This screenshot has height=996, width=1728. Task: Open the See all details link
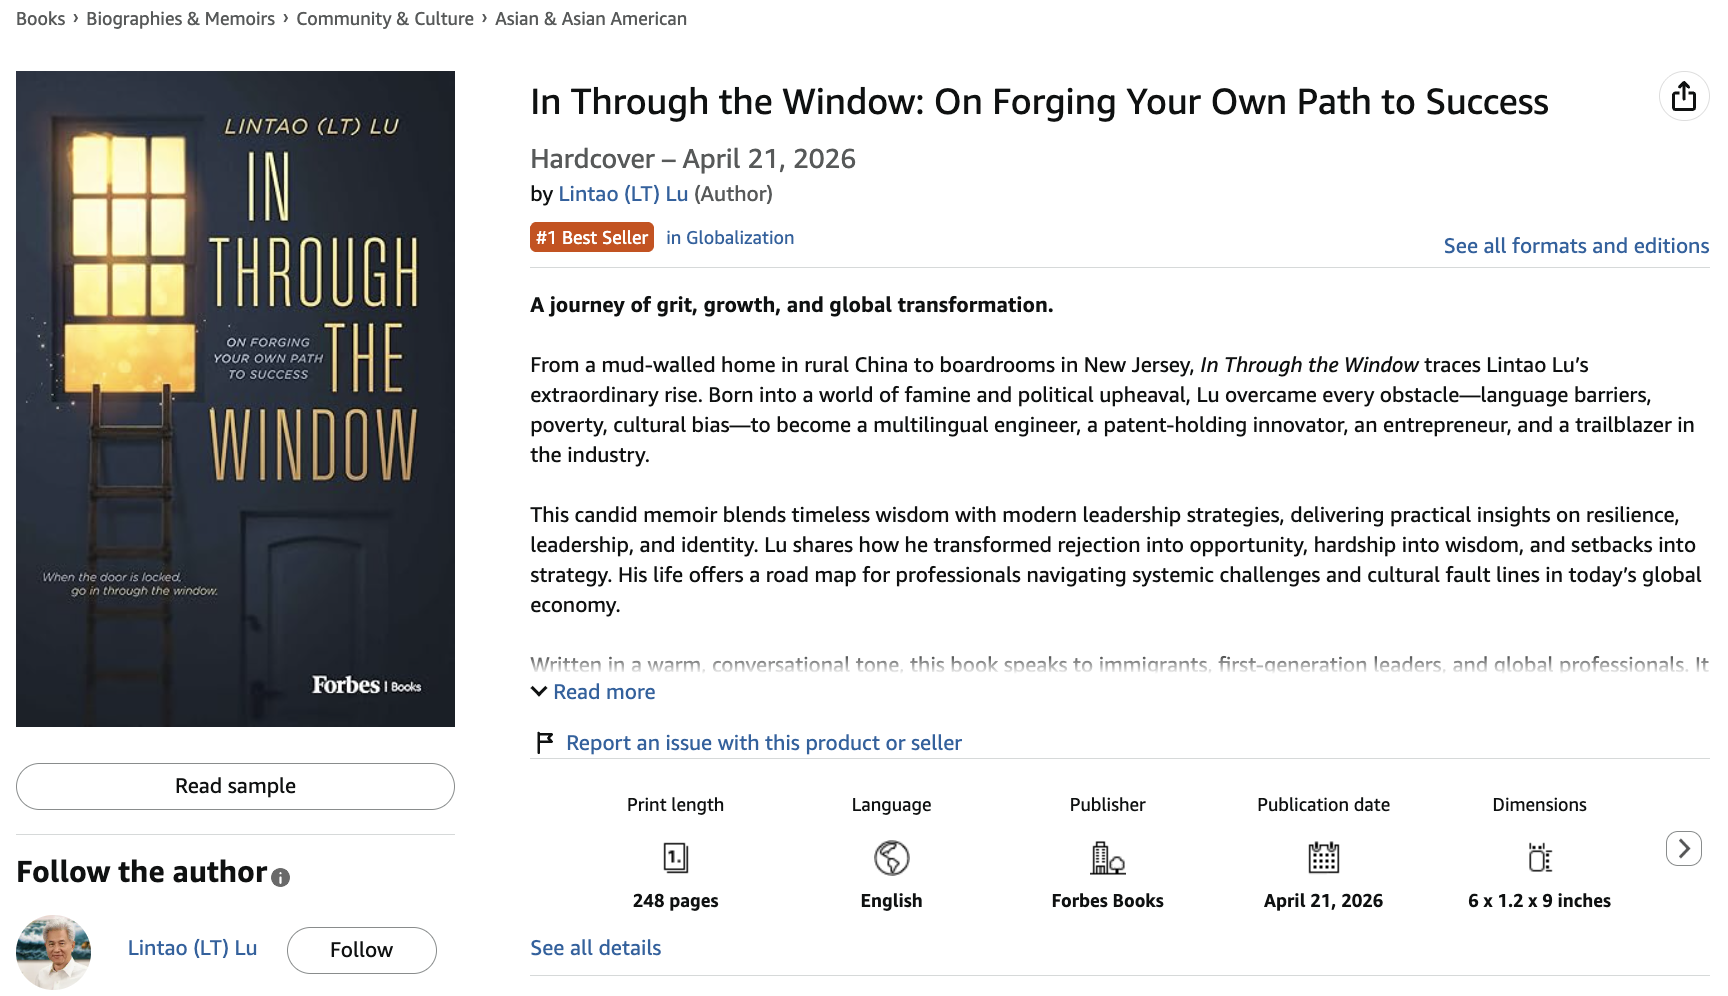[x=595, y=948]
